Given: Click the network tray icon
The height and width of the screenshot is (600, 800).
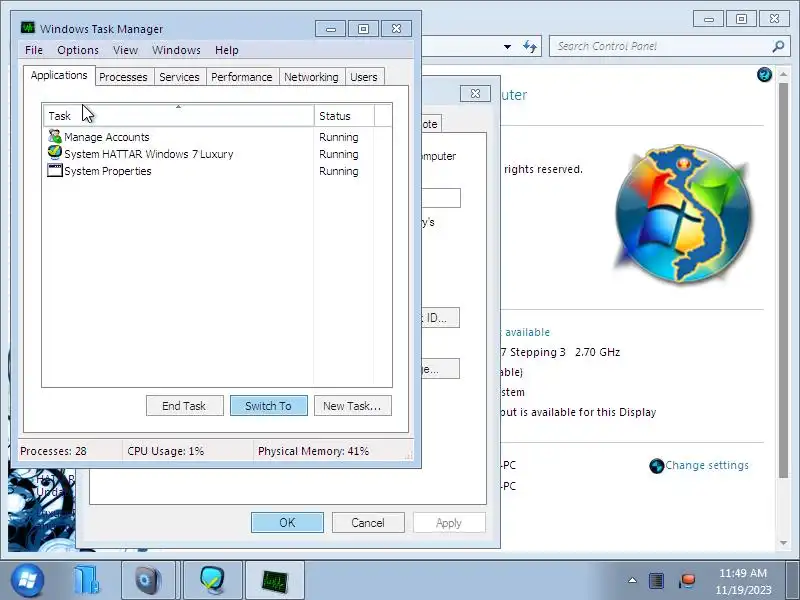Looking at the screenshot, I should [687, 581].
